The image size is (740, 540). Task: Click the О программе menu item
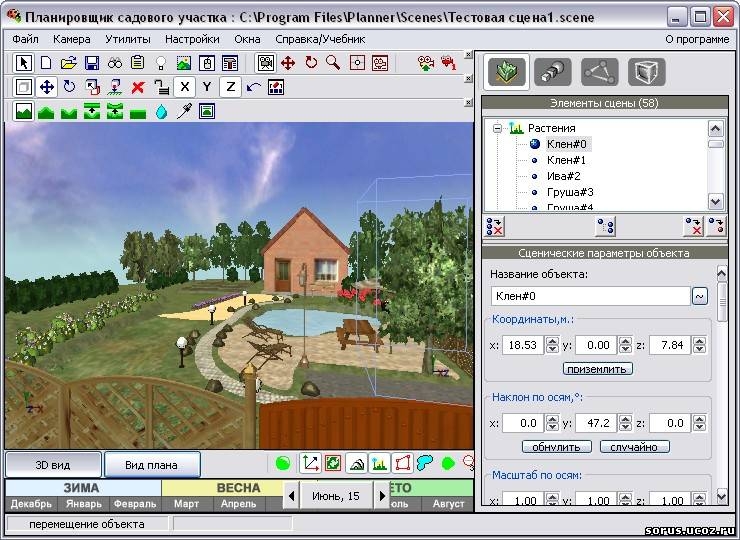click(697, 39)
